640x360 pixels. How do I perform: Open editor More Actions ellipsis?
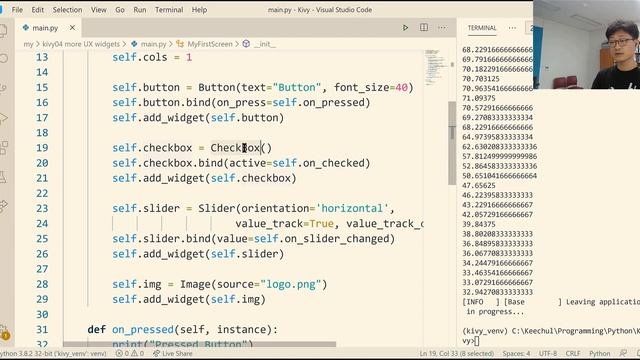[x=442, y=28]
